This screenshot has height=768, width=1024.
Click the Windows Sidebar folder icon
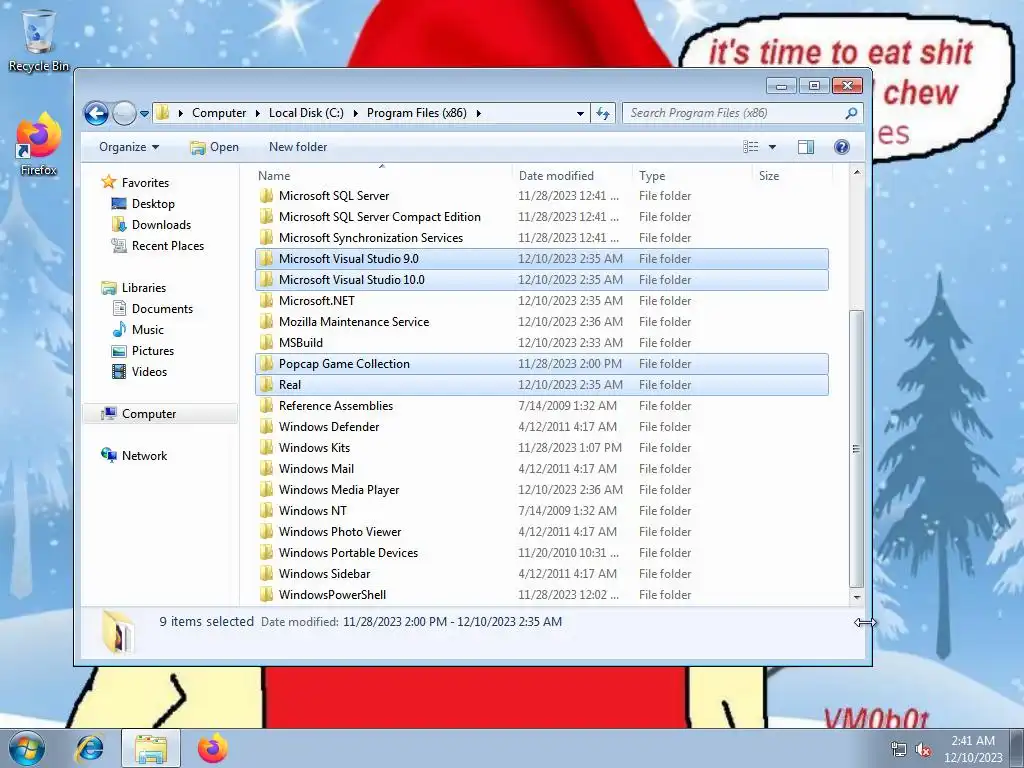point(266,573)
